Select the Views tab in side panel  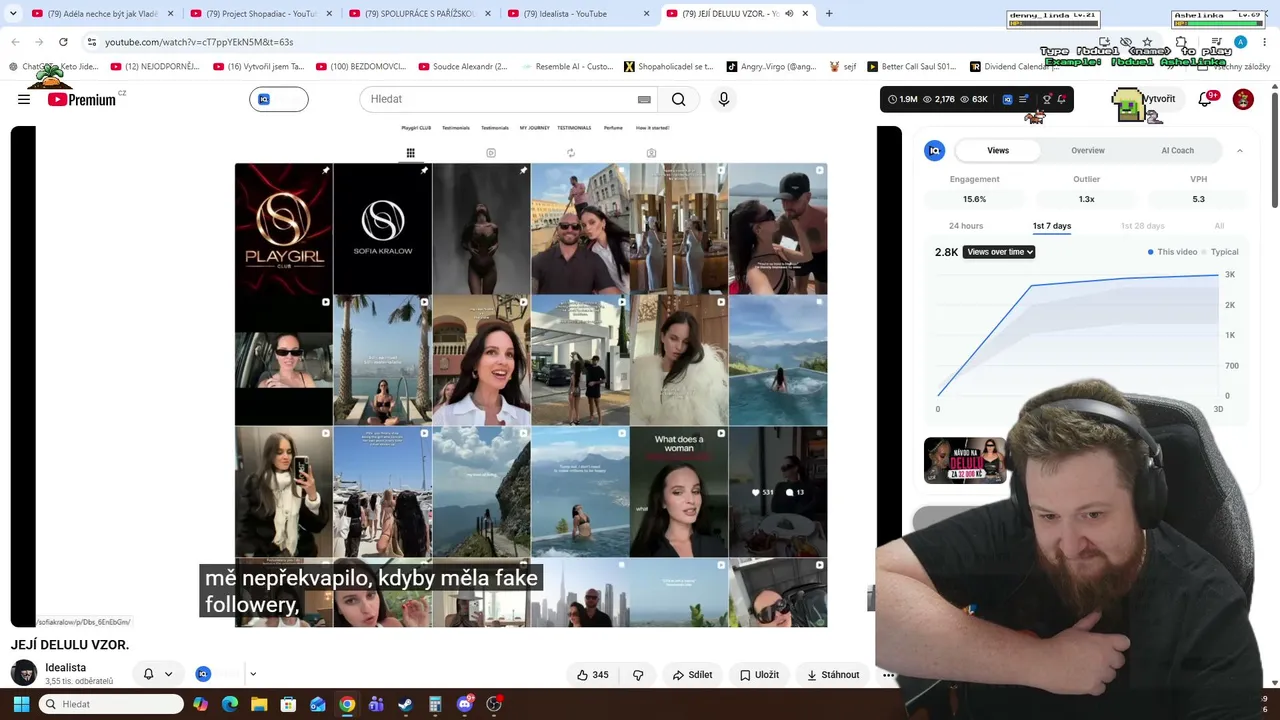tap(998, 151)
